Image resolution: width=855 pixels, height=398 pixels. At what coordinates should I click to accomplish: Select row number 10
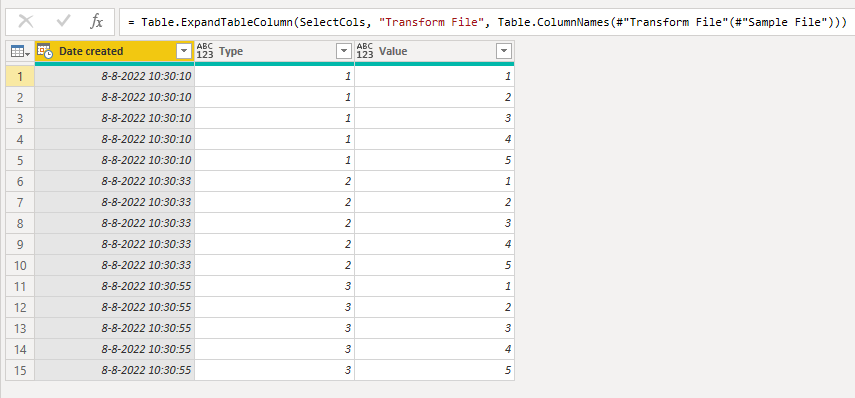(20, 266)
